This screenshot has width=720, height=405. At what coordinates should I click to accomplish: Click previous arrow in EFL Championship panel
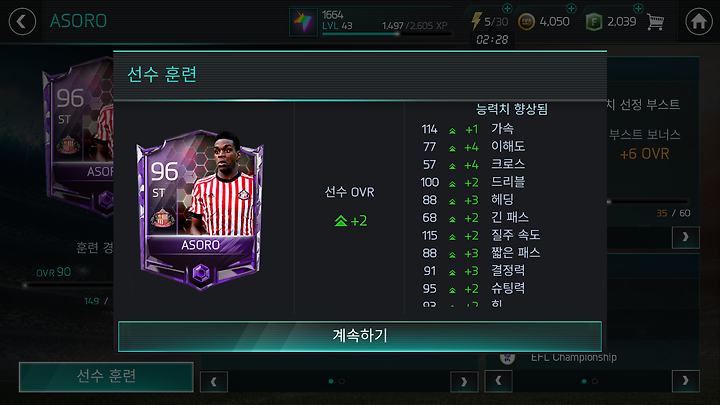point(499,381)
